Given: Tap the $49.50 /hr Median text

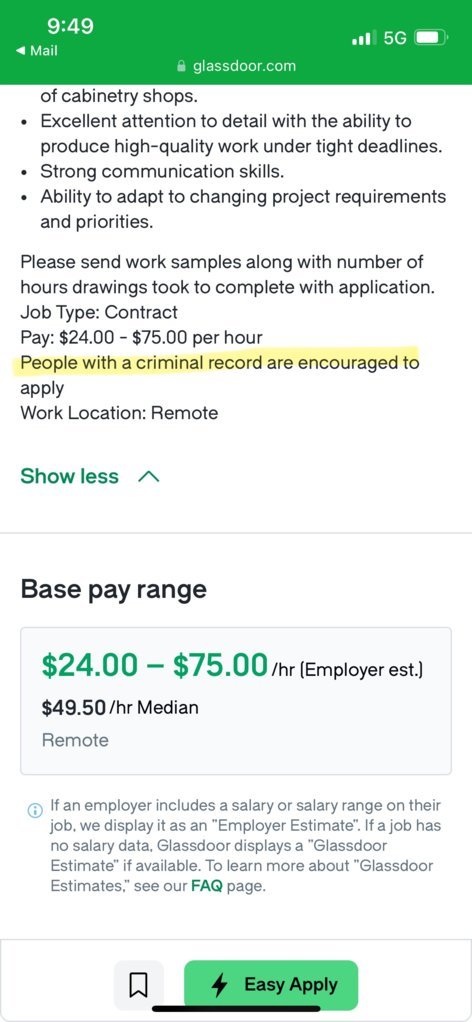Looking at the screenshot, I should (x=120, y=708).
